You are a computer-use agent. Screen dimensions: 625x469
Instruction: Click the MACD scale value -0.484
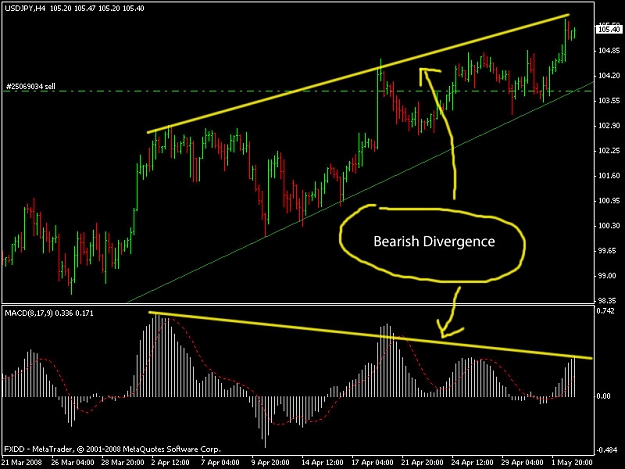(x=606, y=450)
